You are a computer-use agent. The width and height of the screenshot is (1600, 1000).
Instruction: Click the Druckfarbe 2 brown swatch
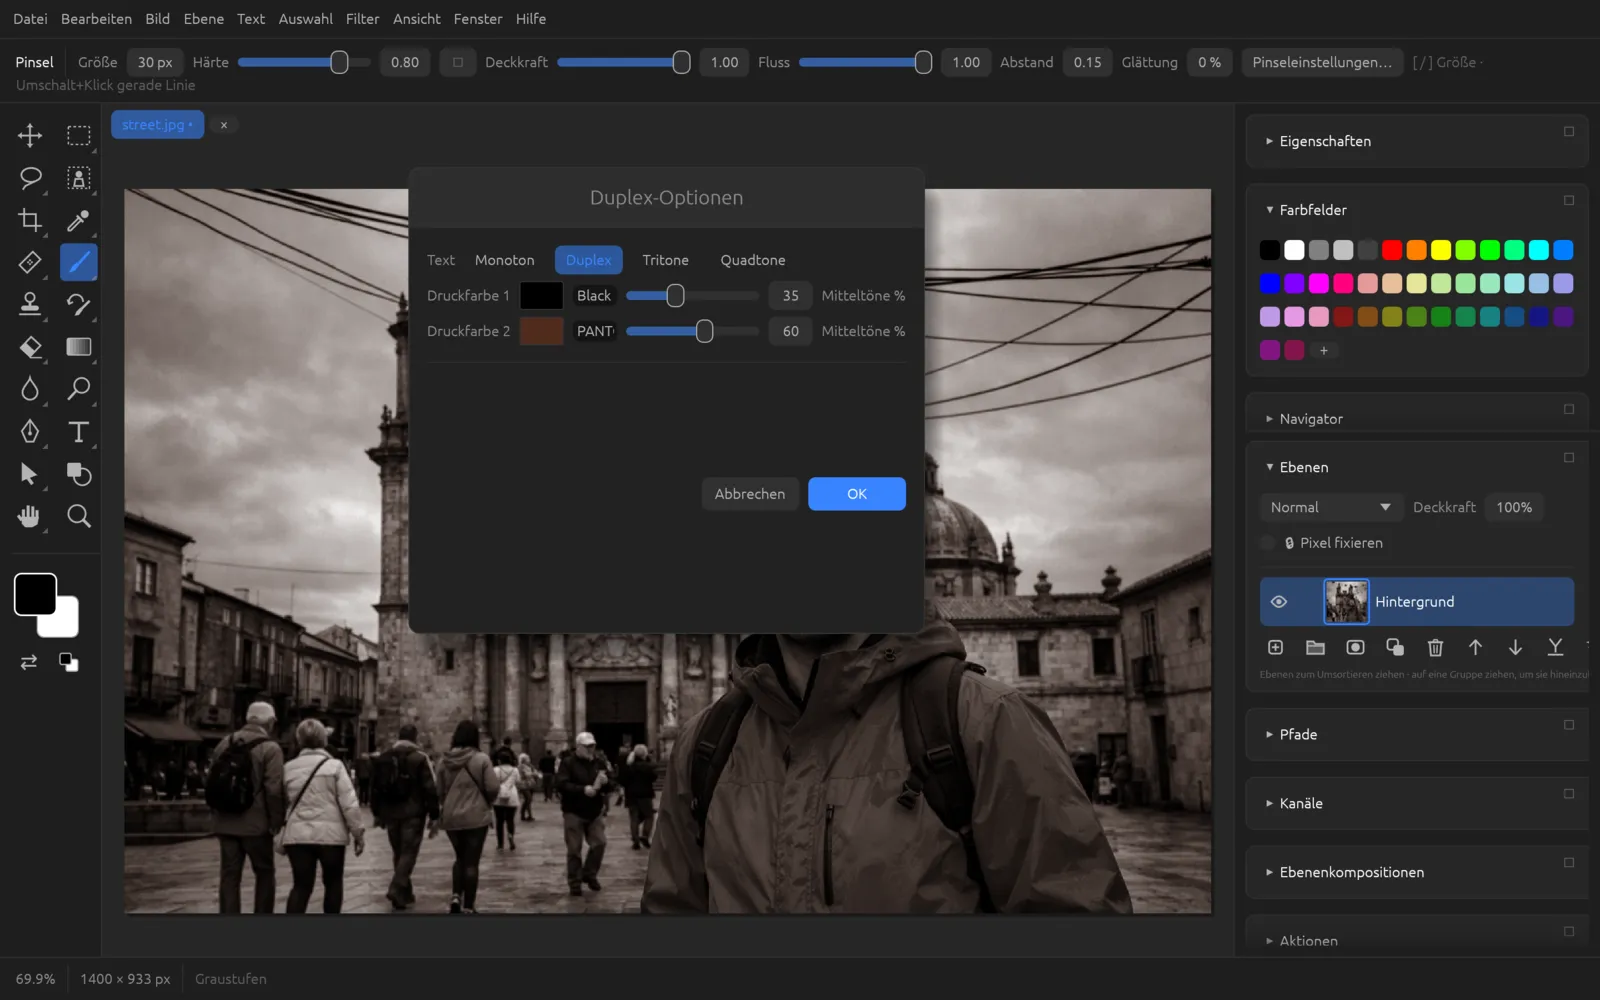541,331
